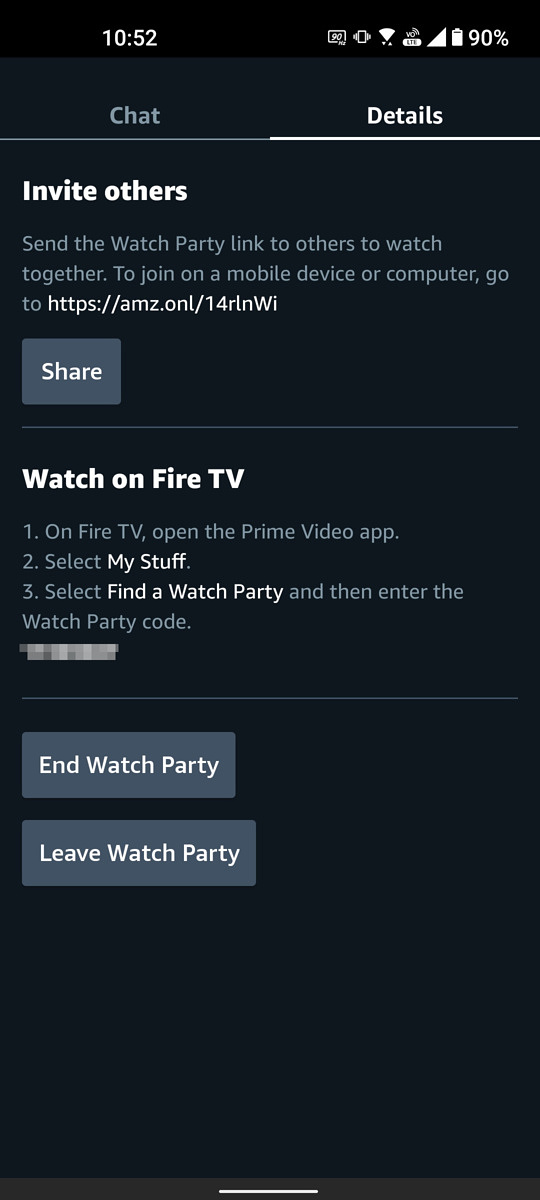The width and height of the screenshot is (540, 1200).
Task: Click Leave Watch Party button
Action: [x=139, y=853]
